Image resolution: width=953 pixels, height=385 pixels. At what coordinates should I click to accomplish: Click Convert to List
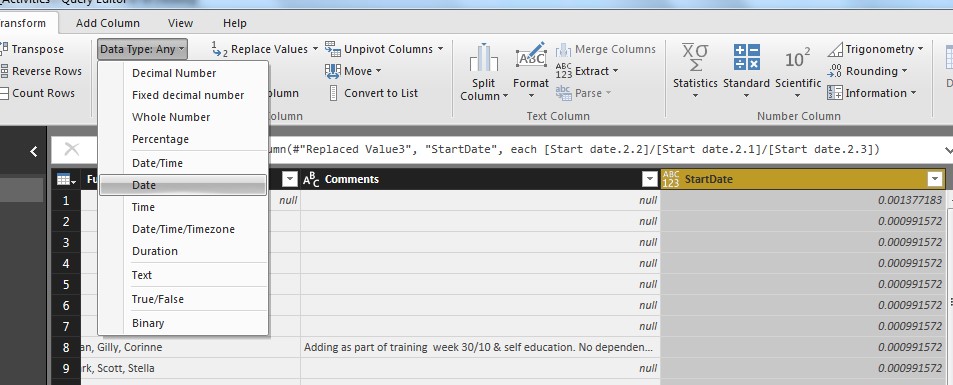coord(373,93)
